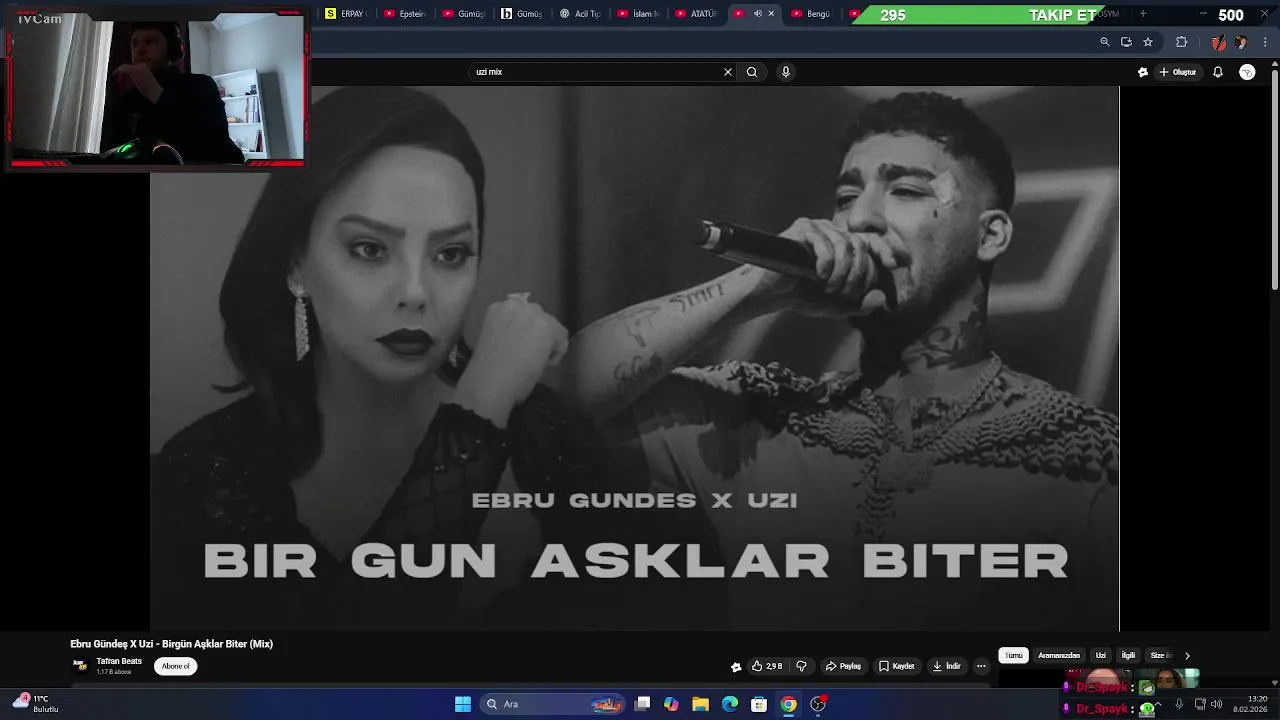Viewport: 1280px width, 720px height.
Task: Open Microsoft Store from taskbar
Action: [759, 704]
